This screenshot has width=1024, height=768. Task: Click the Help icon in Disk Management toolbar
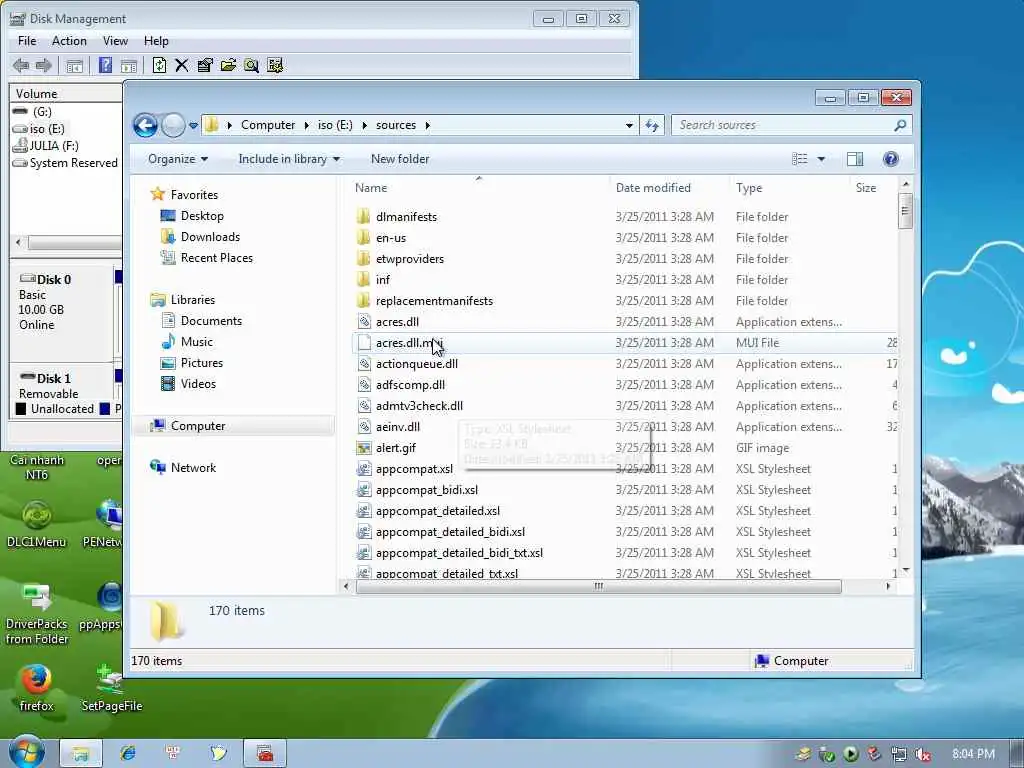105,65
